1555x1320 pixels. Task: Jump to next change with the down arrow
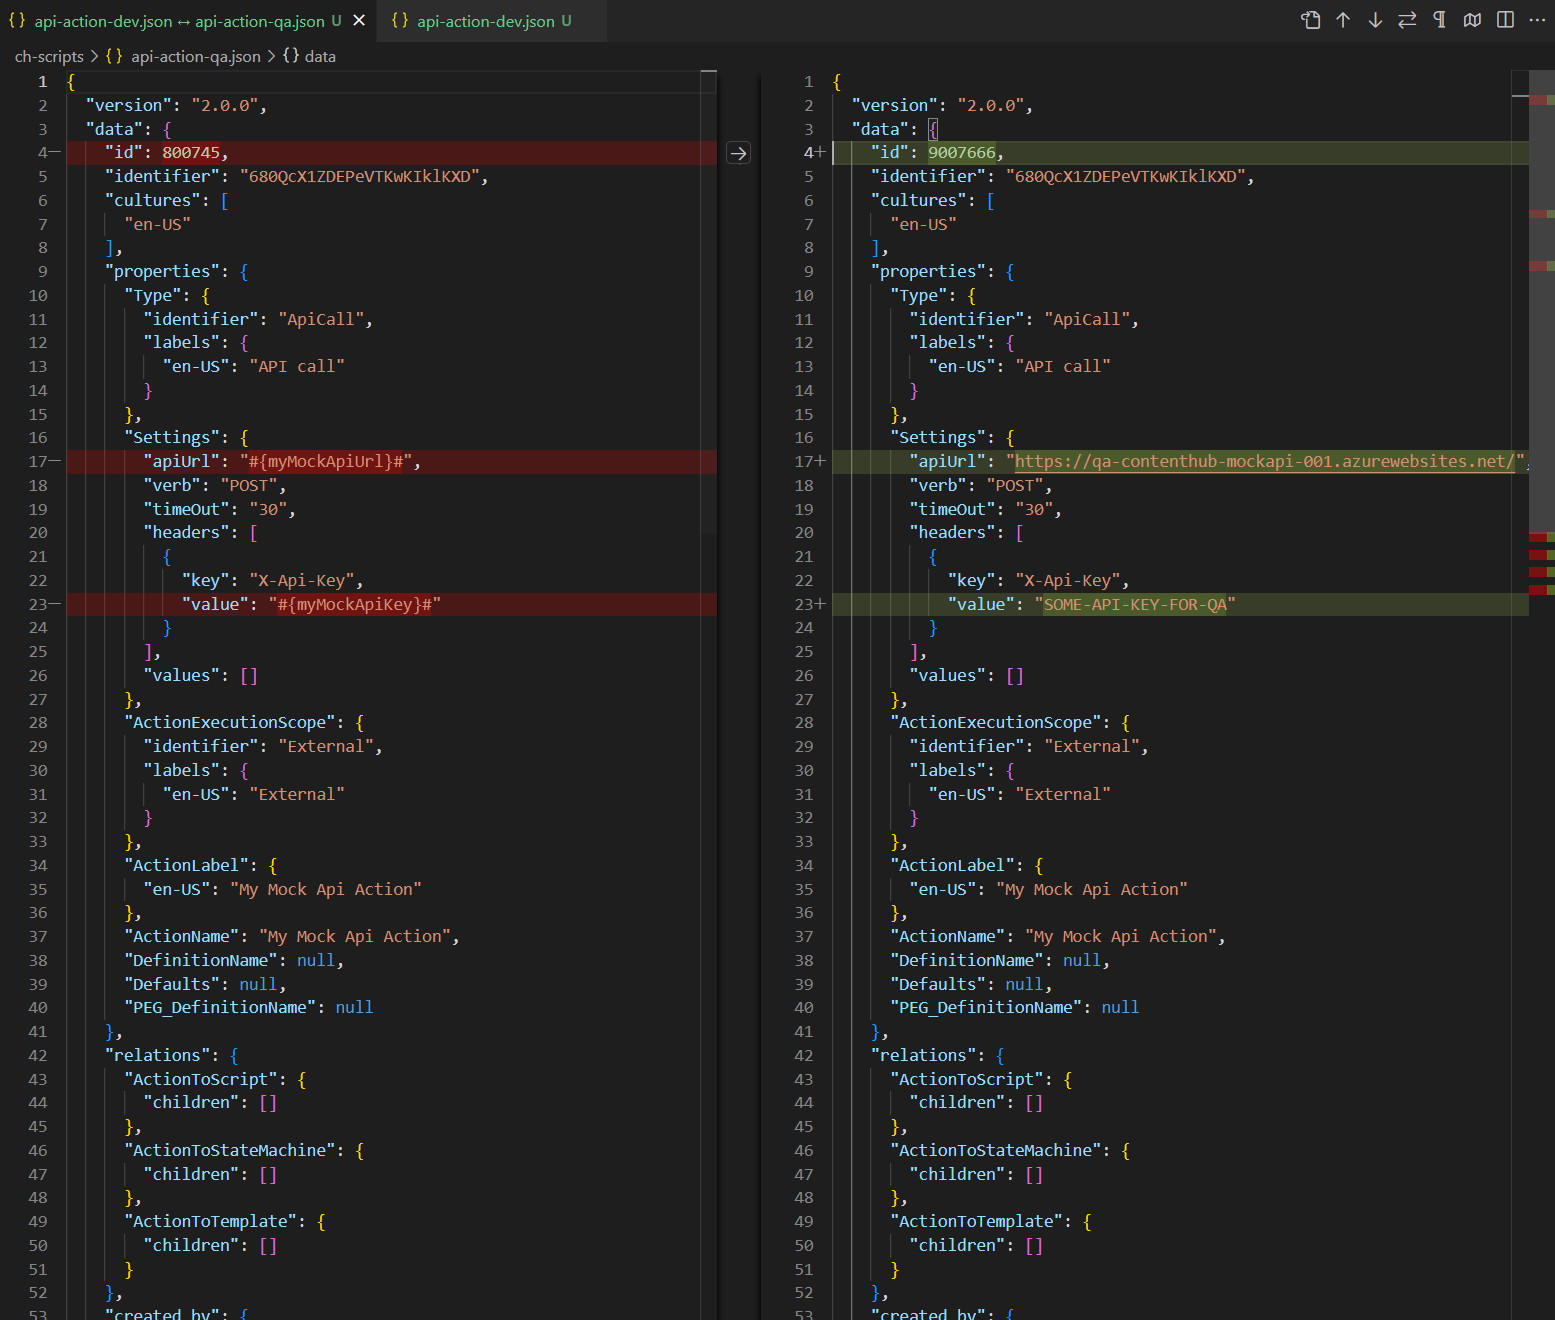tap(1375, 20)
